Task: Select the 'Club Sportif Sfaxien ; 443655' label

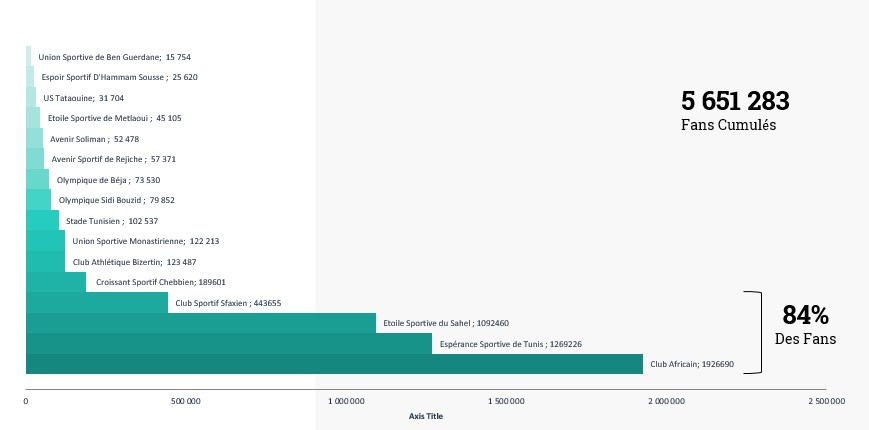Action: pos(229,303)
